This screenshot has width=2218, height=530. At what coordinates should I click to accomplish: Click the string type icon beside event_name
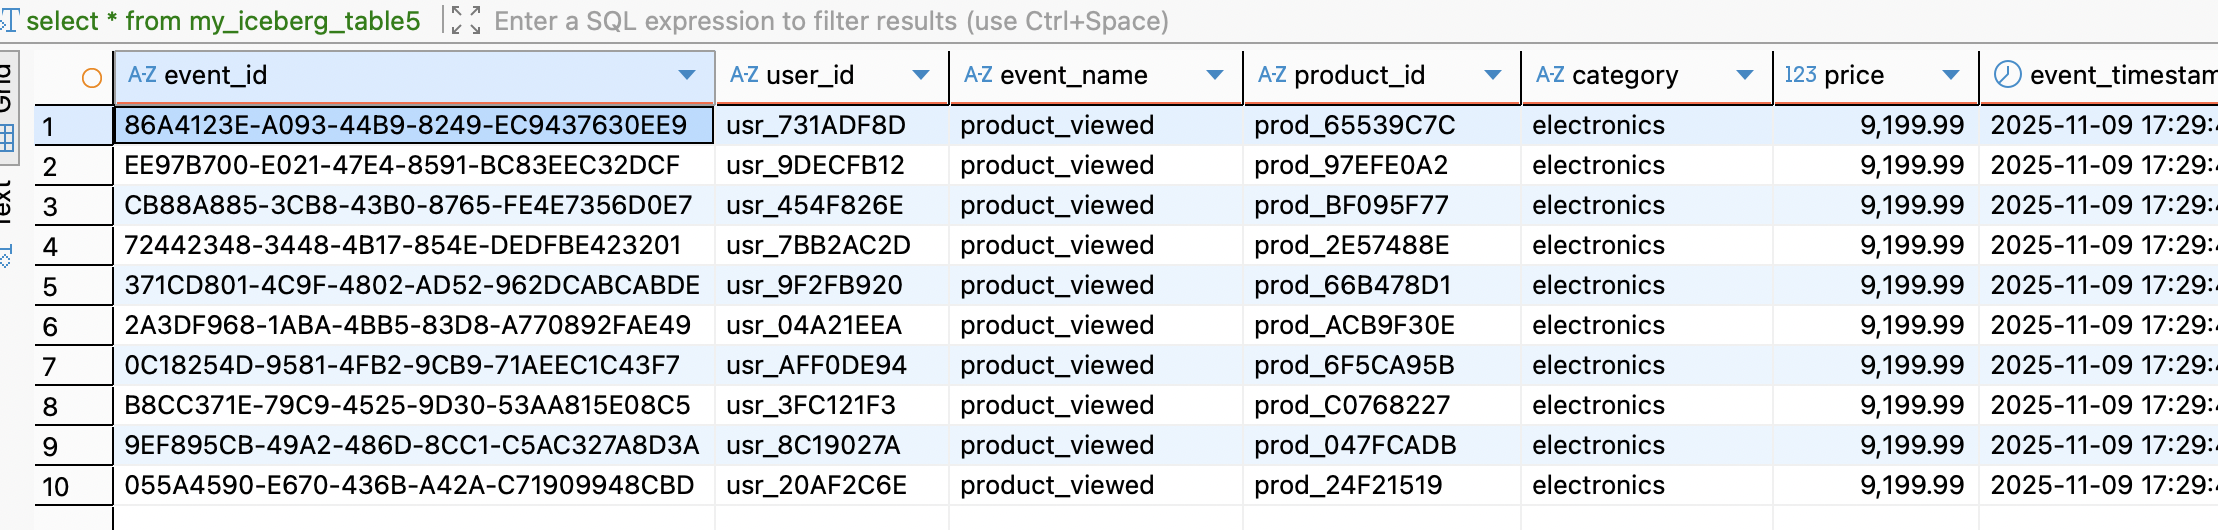coord(977,75)
